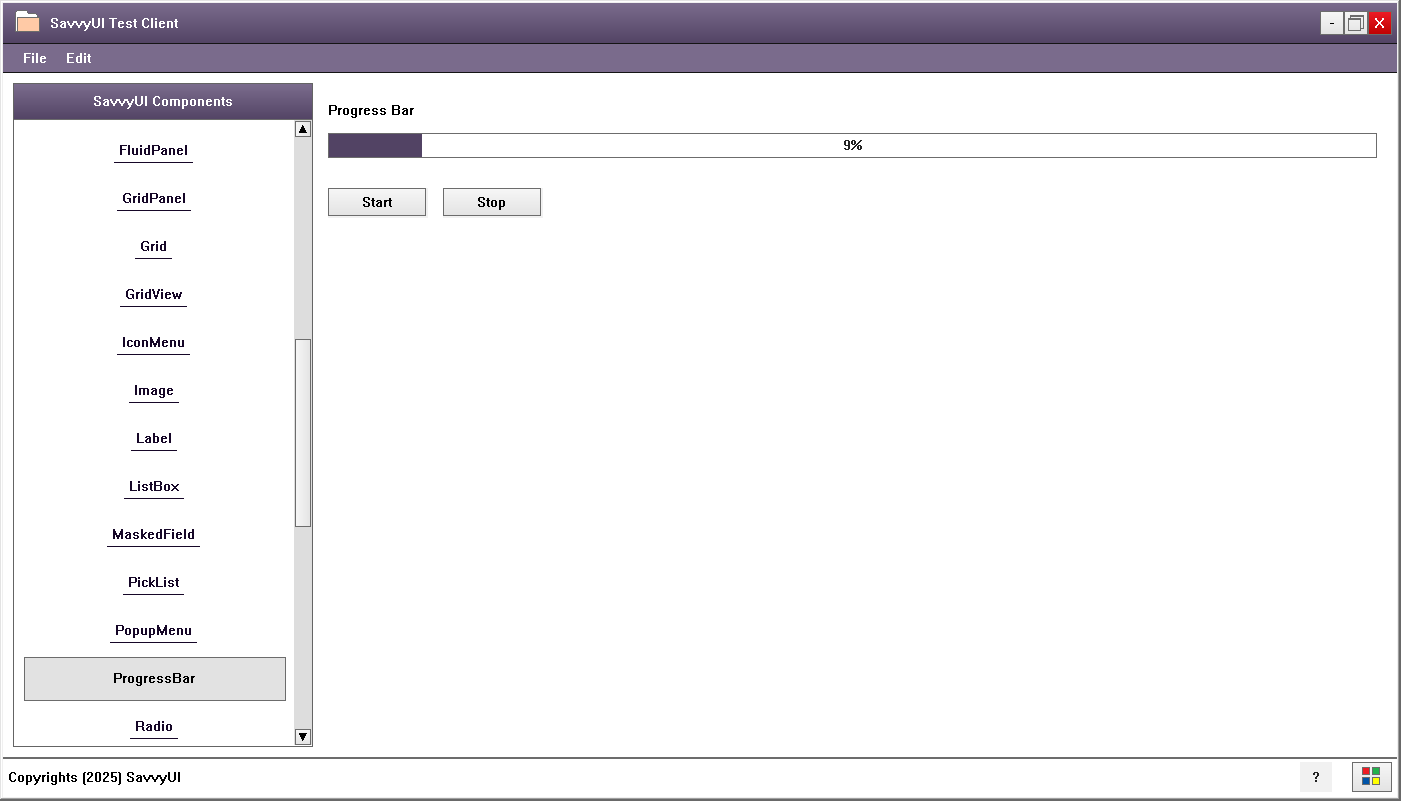Open the IconMenu component page
This screenshot has height=801, width=1401.
tap(153, 342)
